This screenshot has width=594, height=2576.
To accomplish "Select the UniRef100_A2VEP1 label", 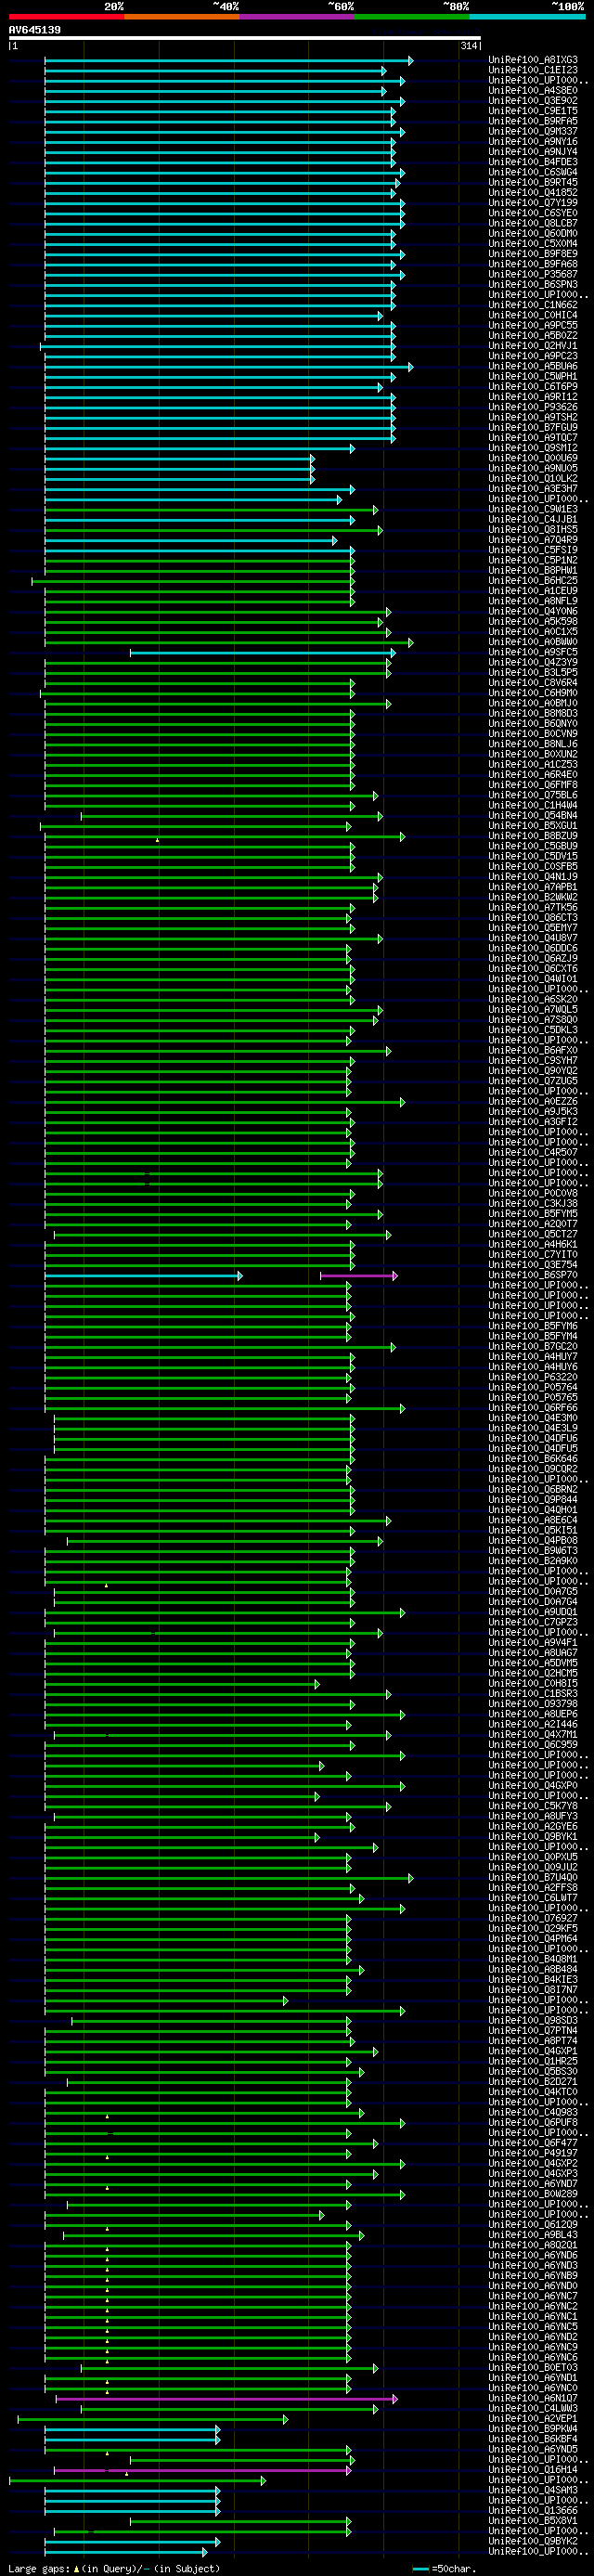I will click(533, 2418).
